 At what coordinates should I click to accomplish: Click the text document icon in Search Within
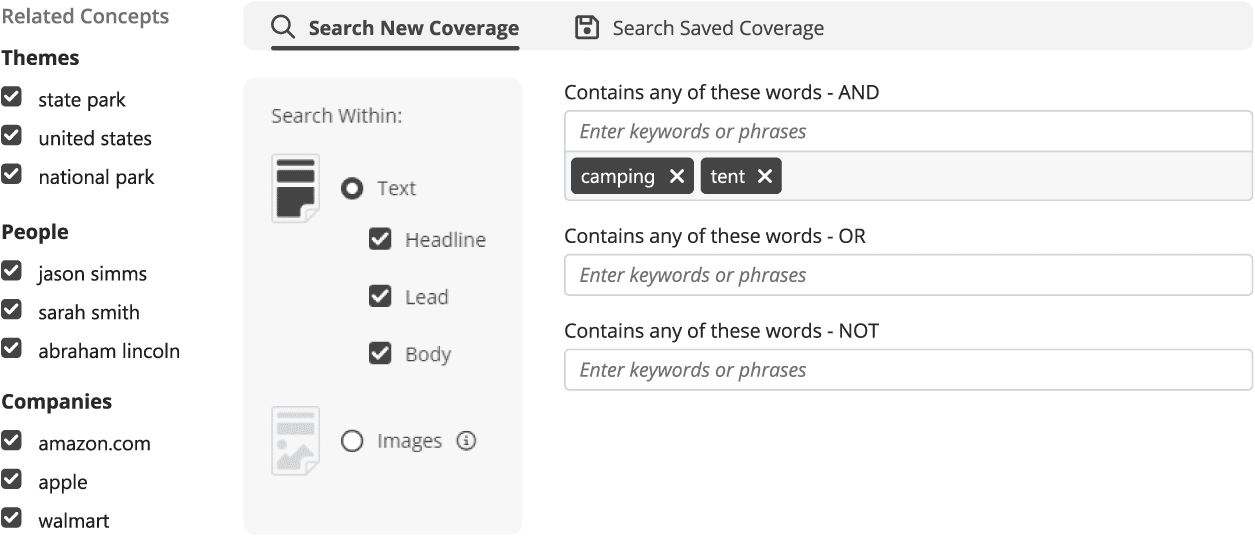pos(295,188)
